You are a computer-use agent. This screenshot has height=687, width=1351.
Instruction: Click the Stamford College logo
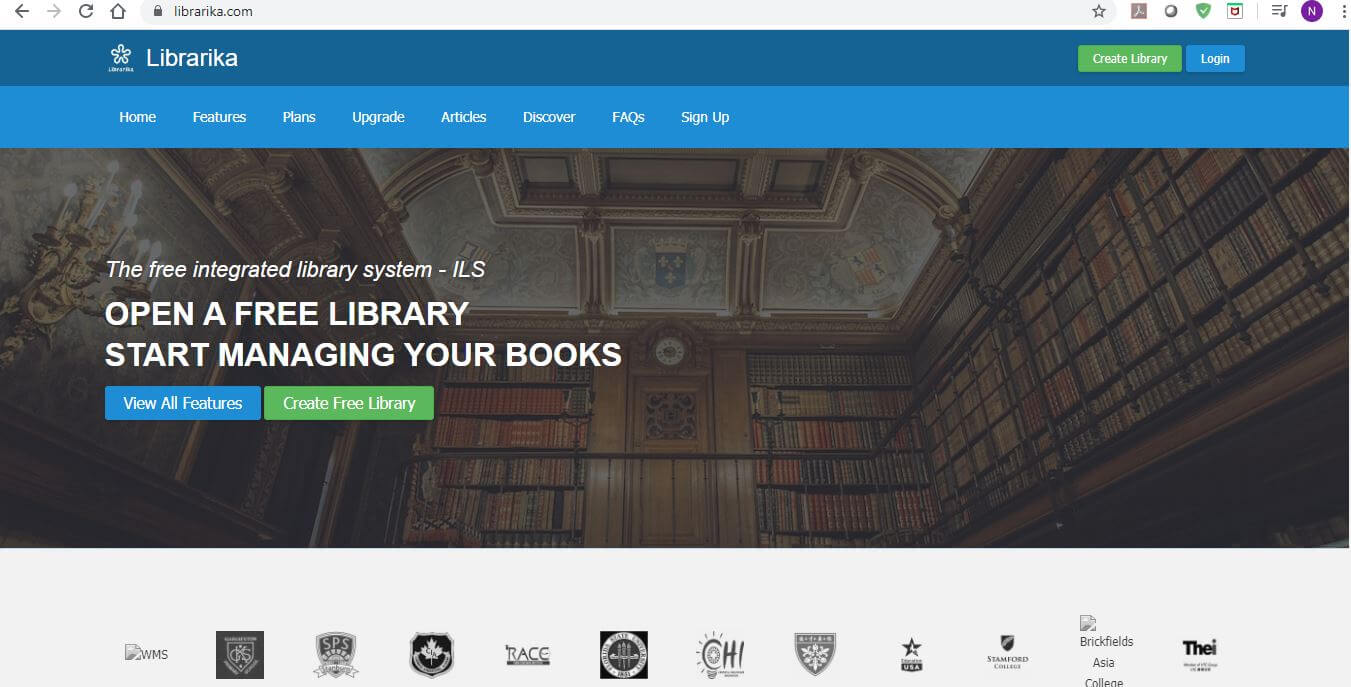tap(1007, 653)
